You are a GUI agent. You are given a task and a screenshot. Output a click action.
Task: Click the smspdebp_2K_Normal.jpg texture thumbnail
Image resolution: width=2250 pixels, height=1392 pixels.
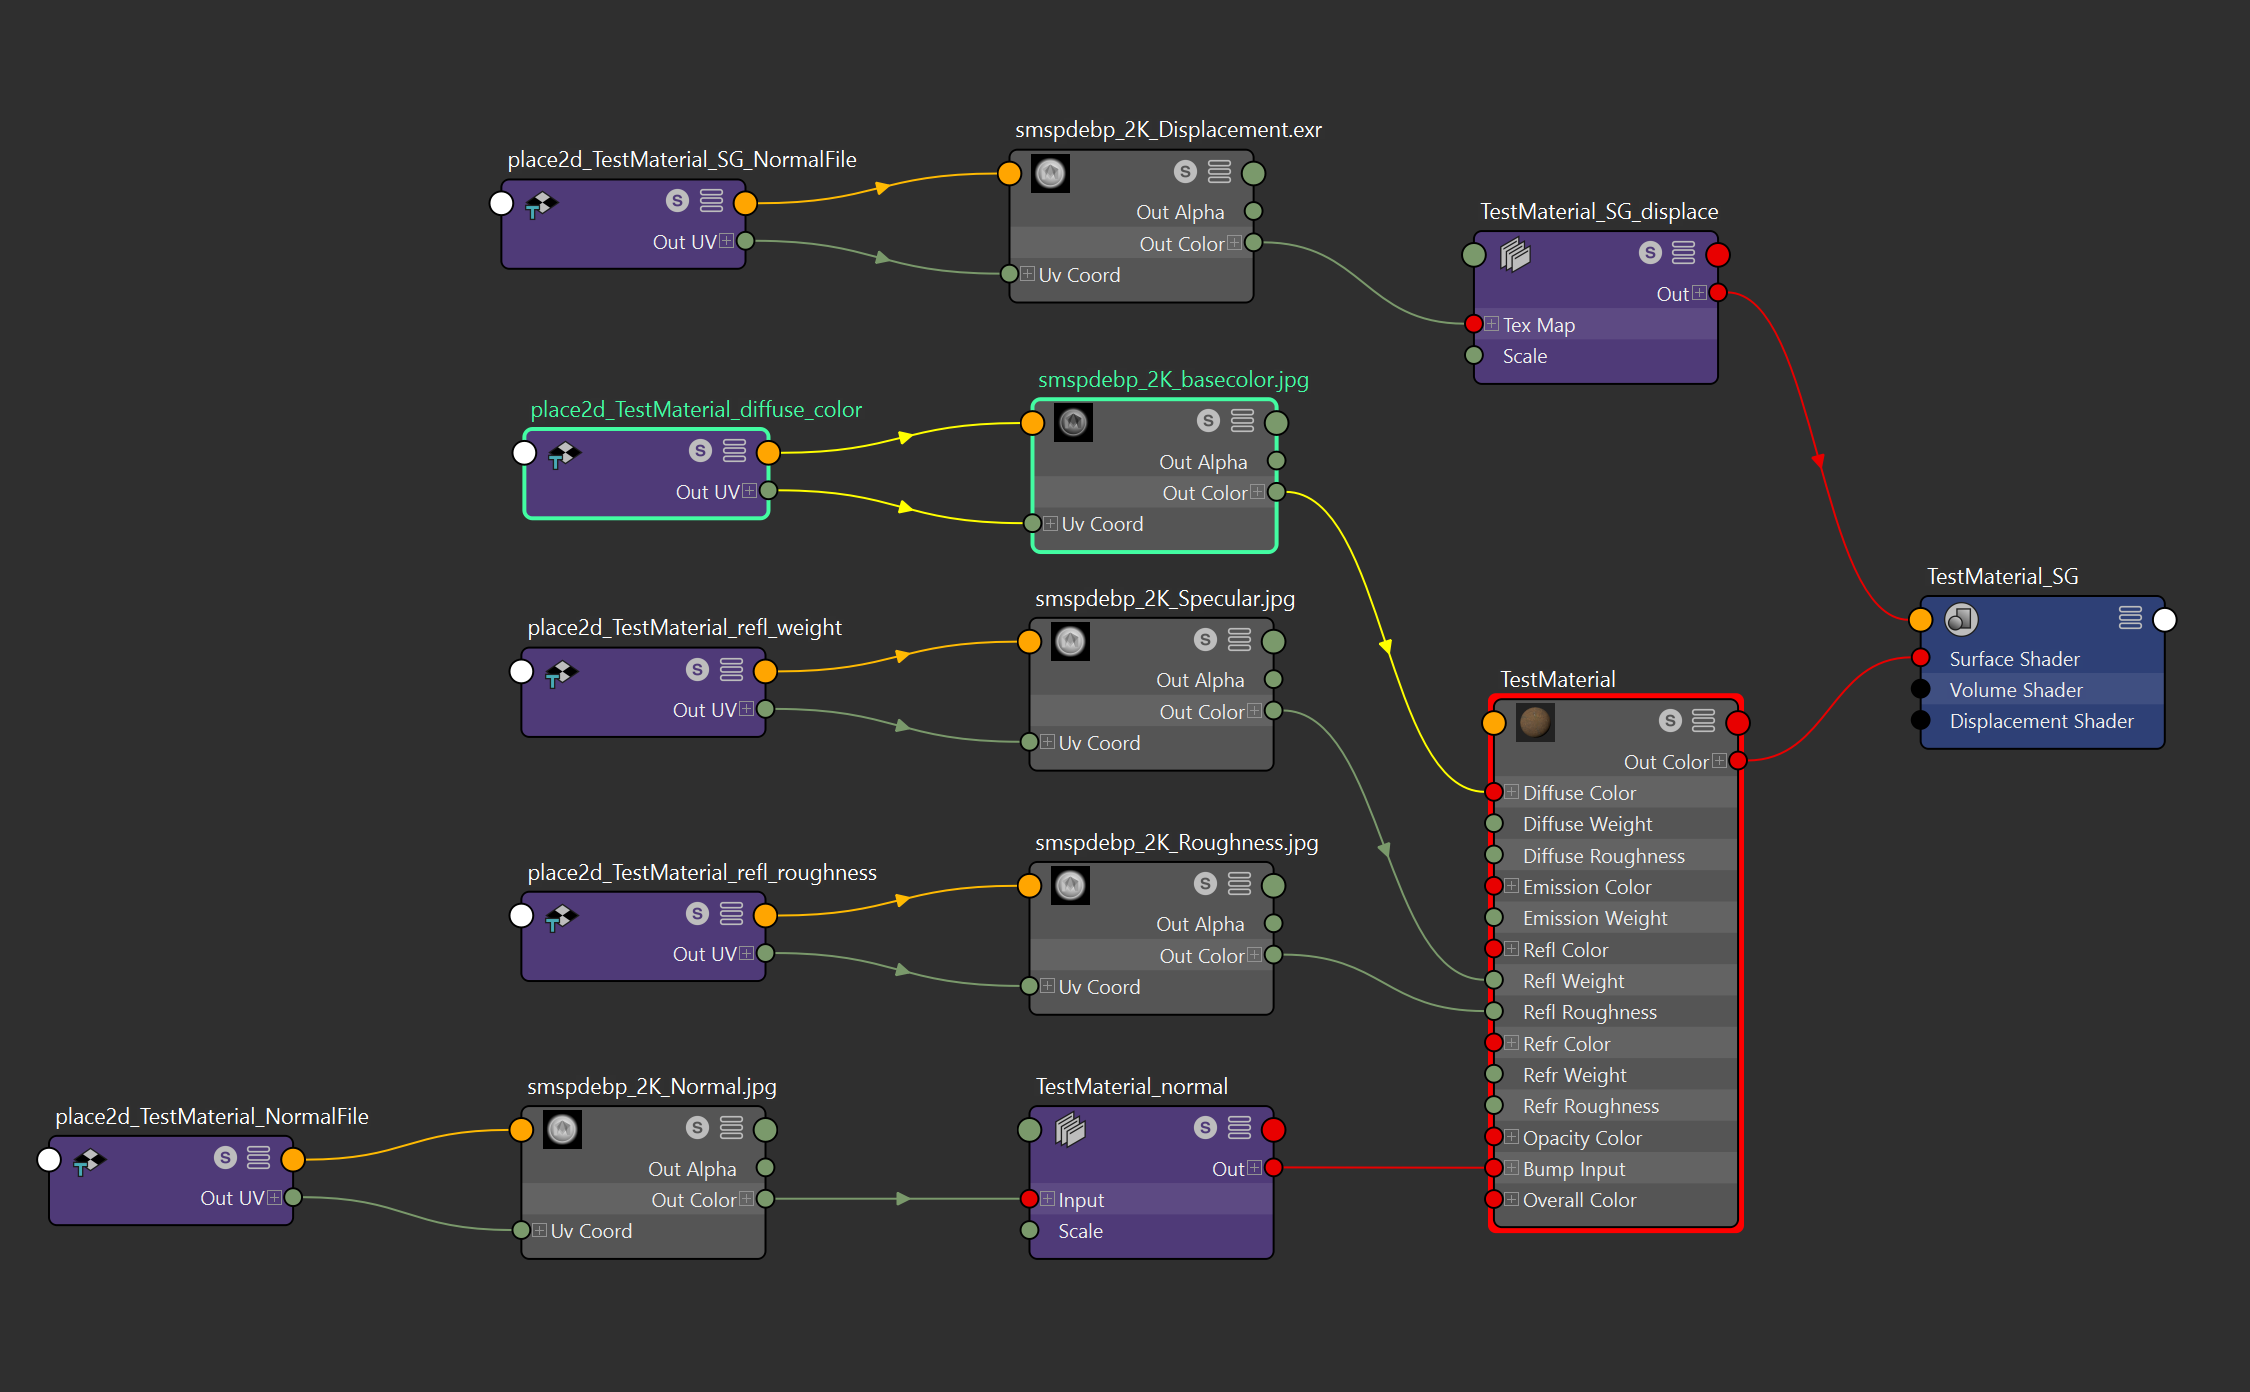coord(562,1129)
